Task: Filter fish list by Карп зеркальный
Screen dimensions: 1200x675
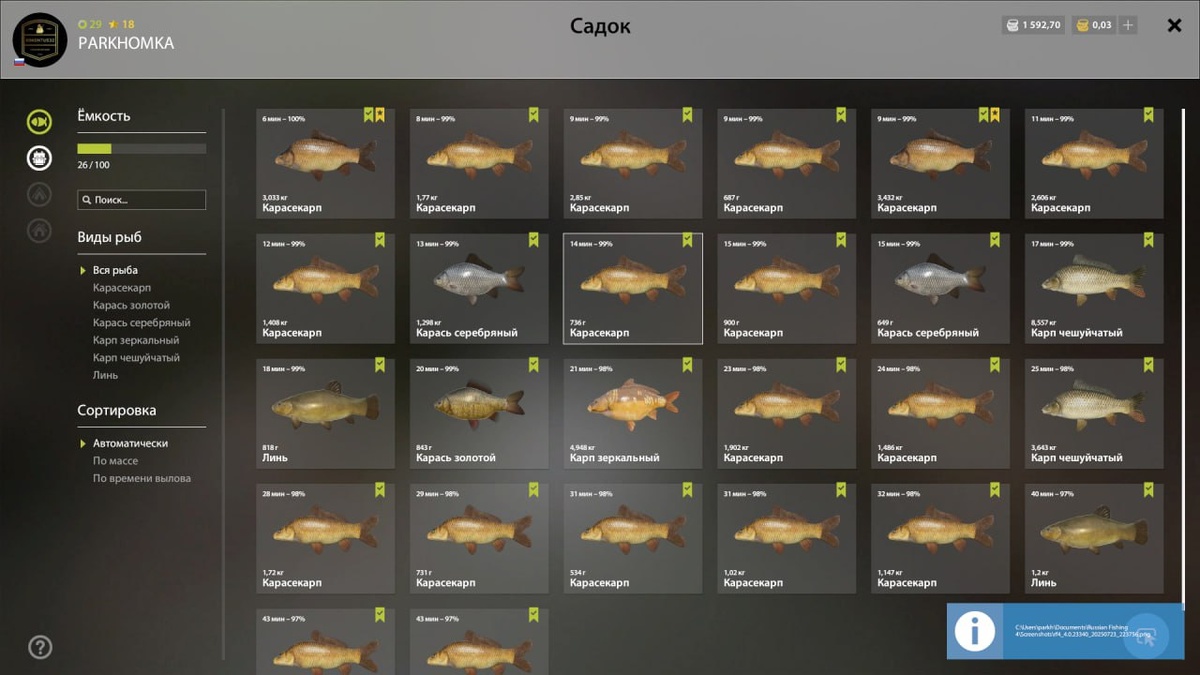Action: pyautogui.click(x=136, y=340)
